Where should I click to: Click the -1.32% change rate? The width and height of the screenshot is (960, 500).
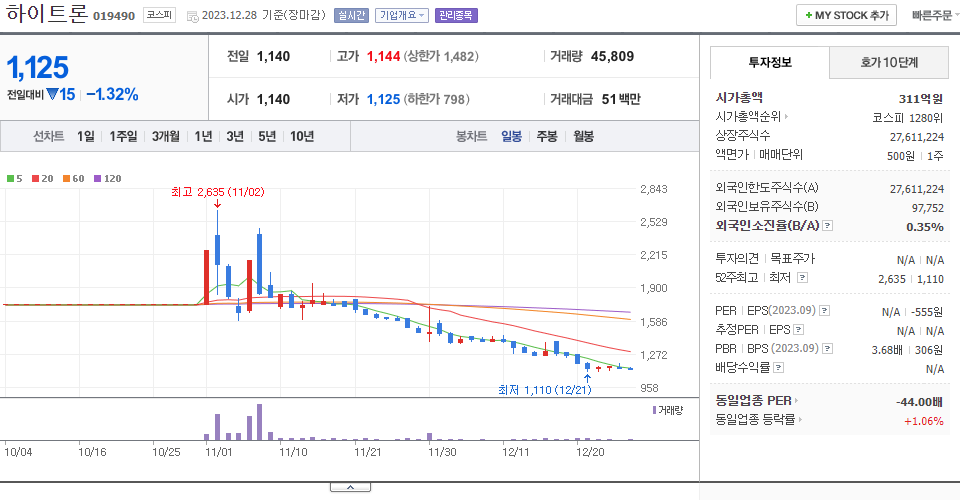(112, 94)
